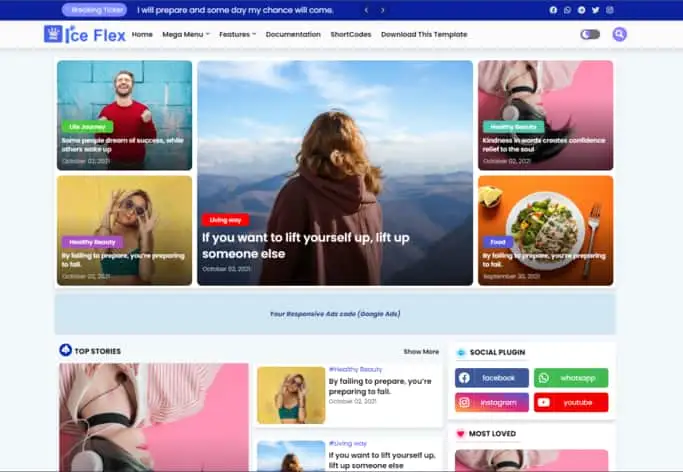The height and width of the screenshot is (472, 683).
Task: Go to the Home menu item
Action: pos(142,34)
